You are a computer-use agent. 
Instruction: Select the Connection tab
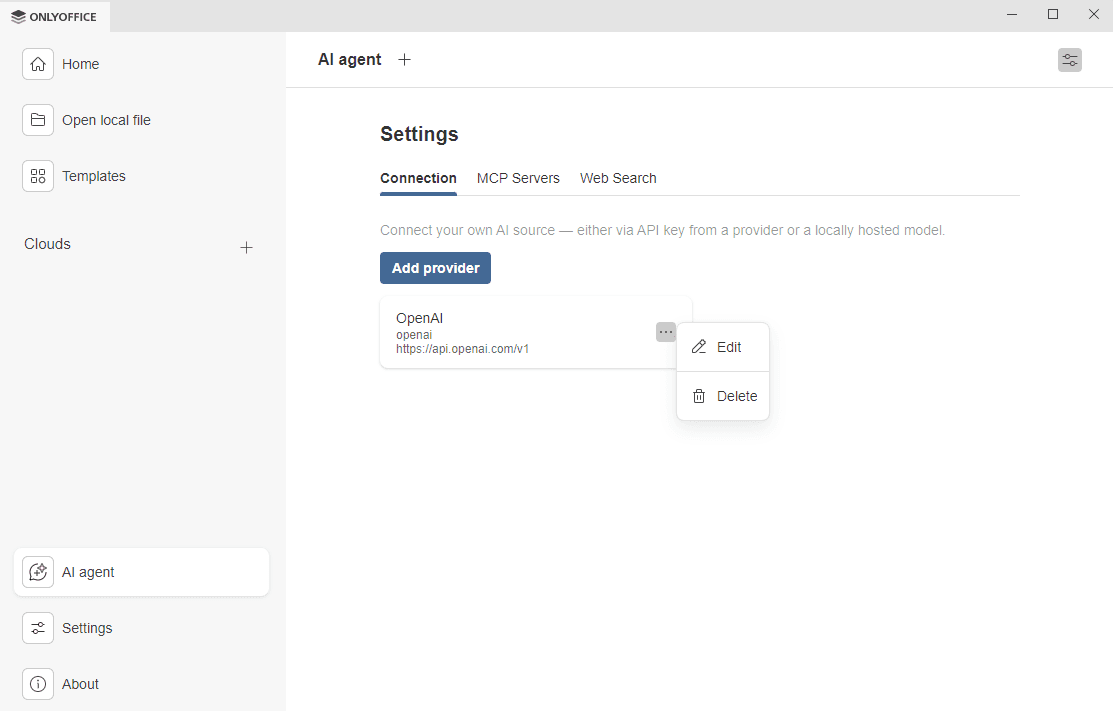coord(418,178)
